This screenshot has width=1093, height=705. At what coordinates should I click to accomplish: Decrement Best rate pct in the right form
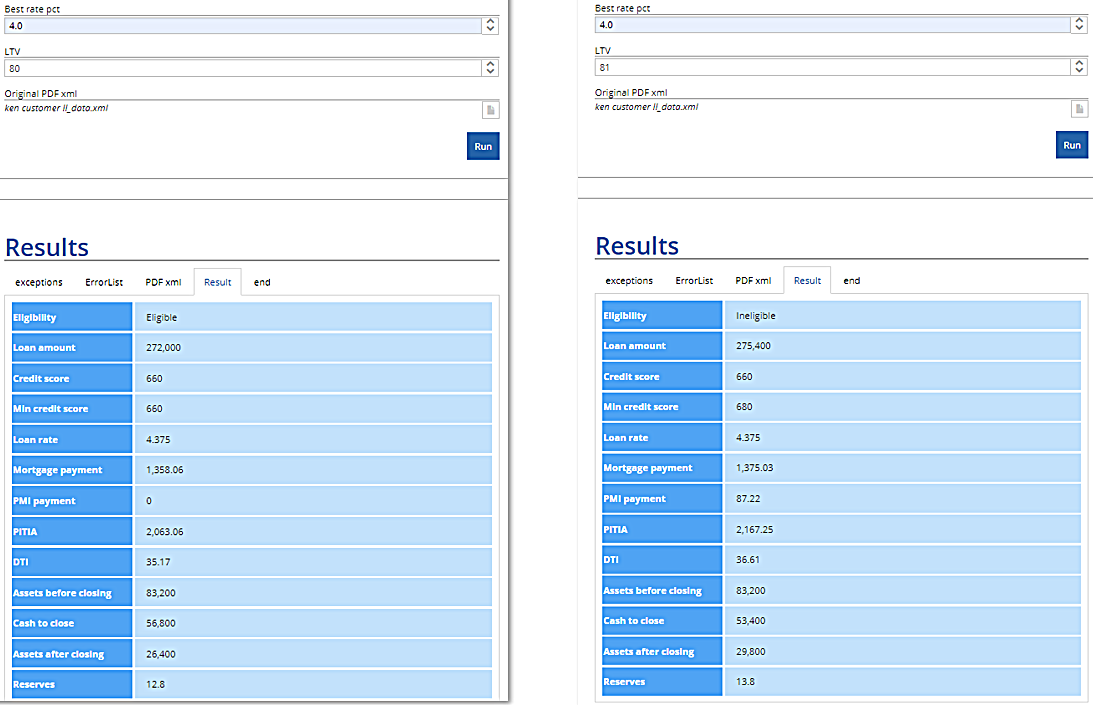coord(1079,29)
